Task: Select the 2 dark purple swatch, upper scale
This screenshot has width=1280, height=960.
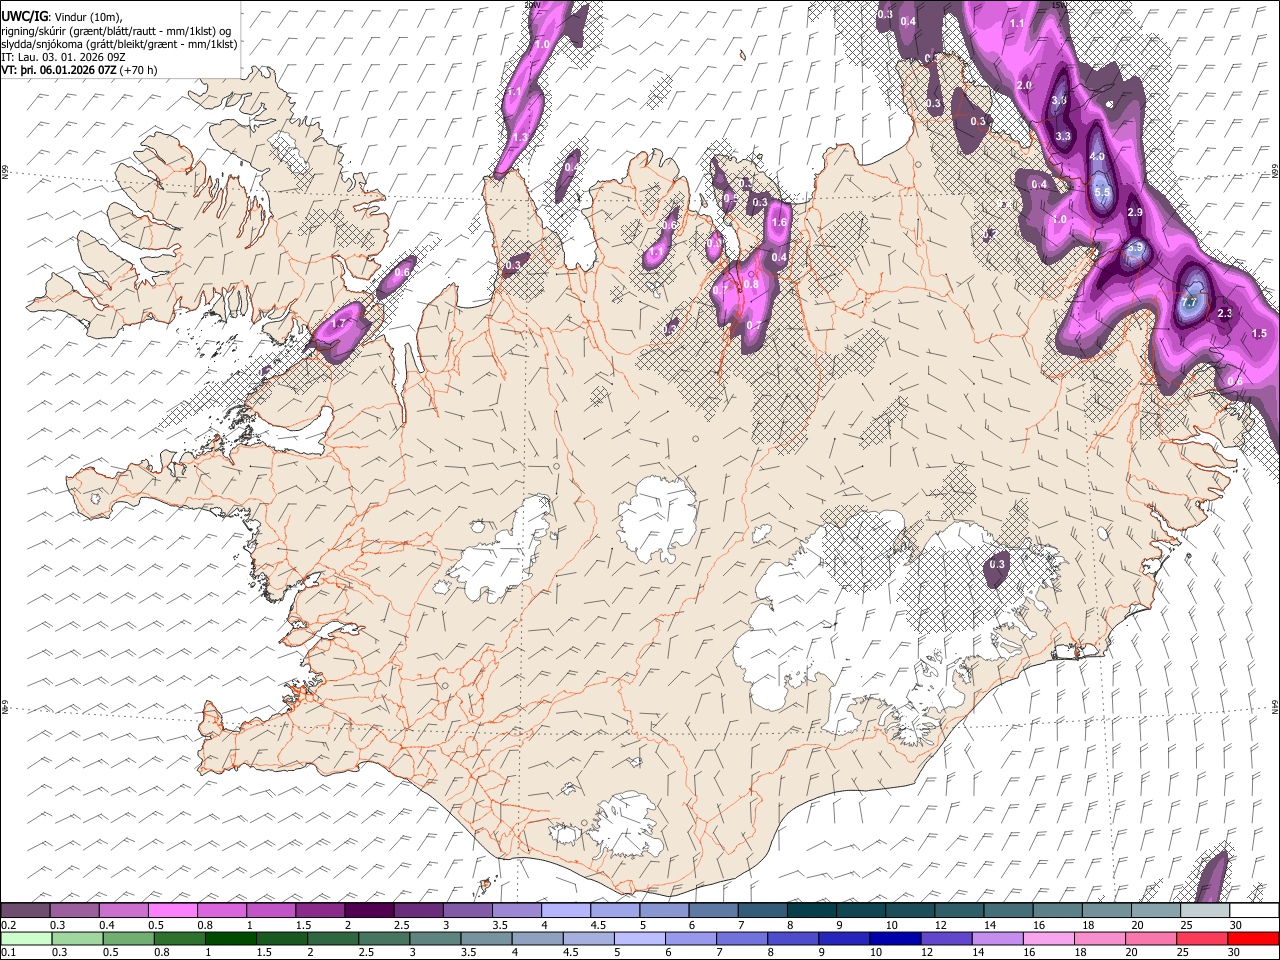Action: (x=369, y=910)
